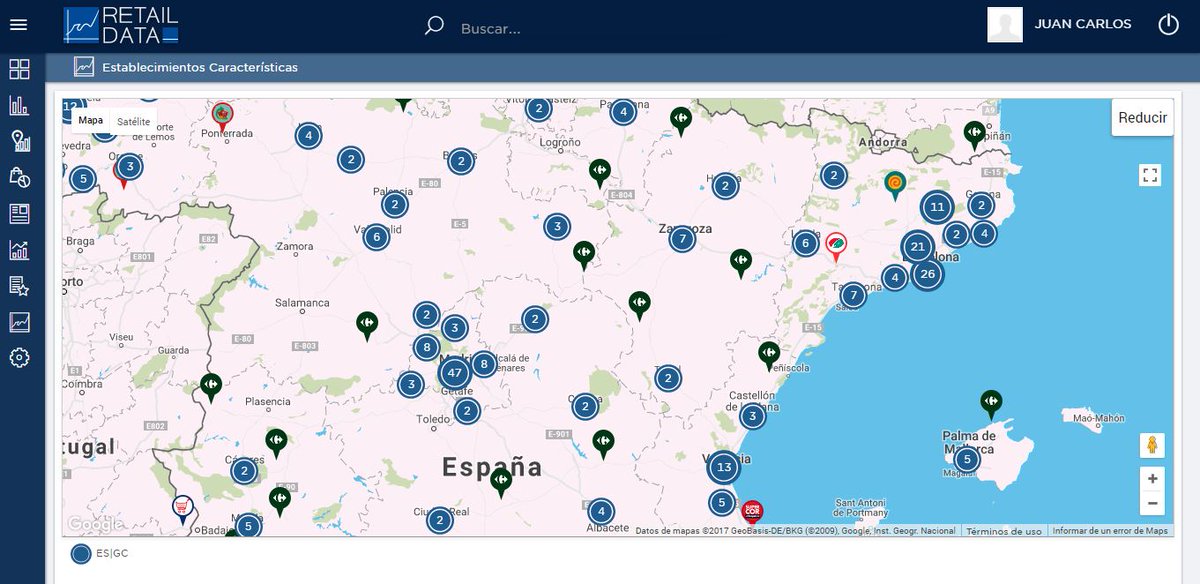Click the 2 cluster marker near Toledo
The height and width of the screenshot is (584, 1200).
[x=466, y=410]
